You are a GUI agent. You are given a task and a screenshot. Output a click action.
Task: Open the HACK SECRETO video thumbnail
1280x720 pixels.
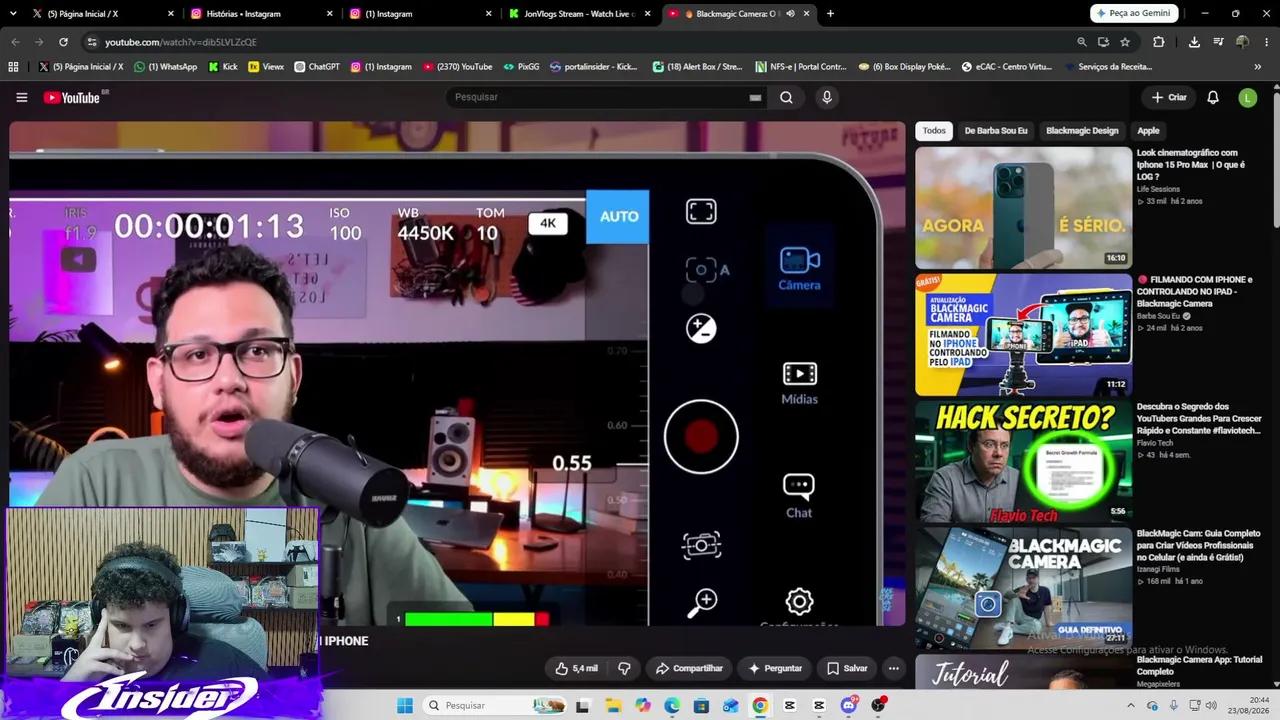tap(1023, 462)
